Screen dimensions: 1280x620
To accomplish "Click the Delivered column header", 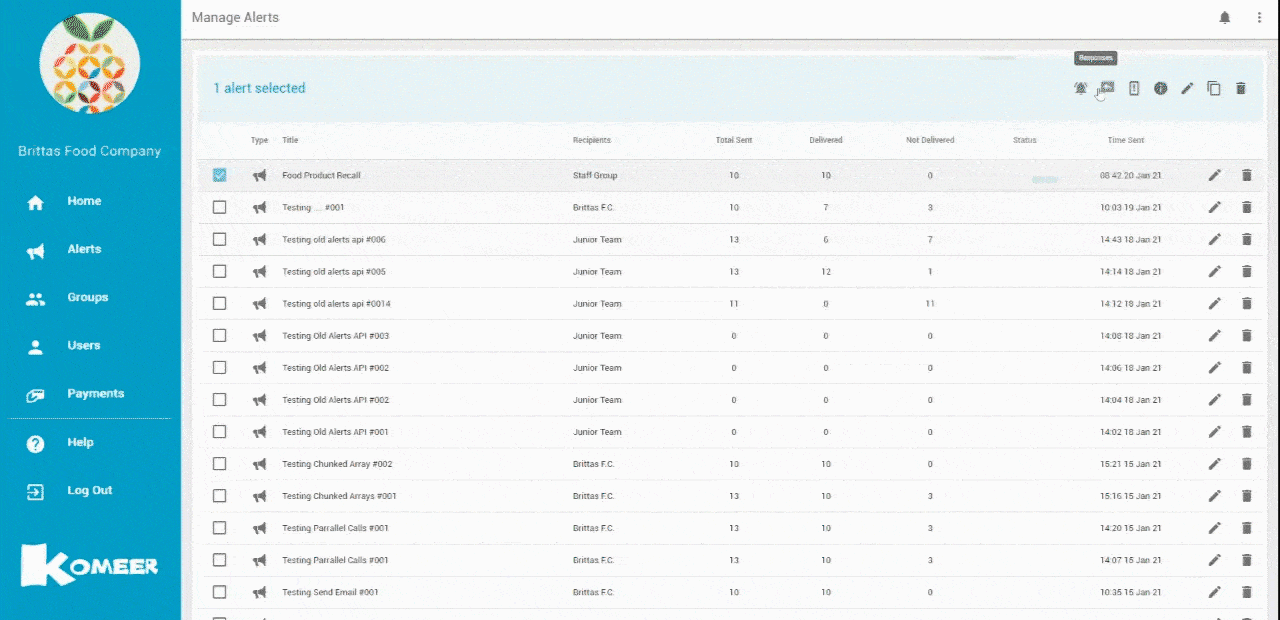I will pyautogui.click(x=826, y=140).
